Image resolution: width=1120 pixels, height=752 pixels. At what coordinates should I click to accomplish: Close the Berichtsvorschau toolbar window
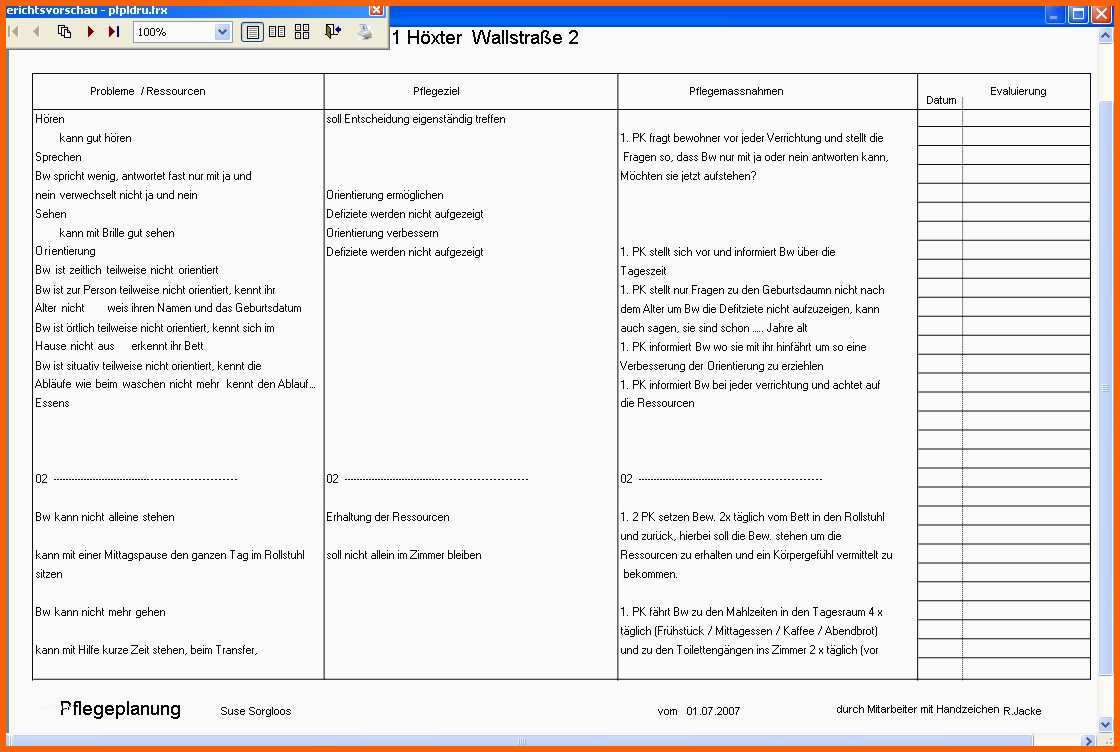tap(376, 10)
